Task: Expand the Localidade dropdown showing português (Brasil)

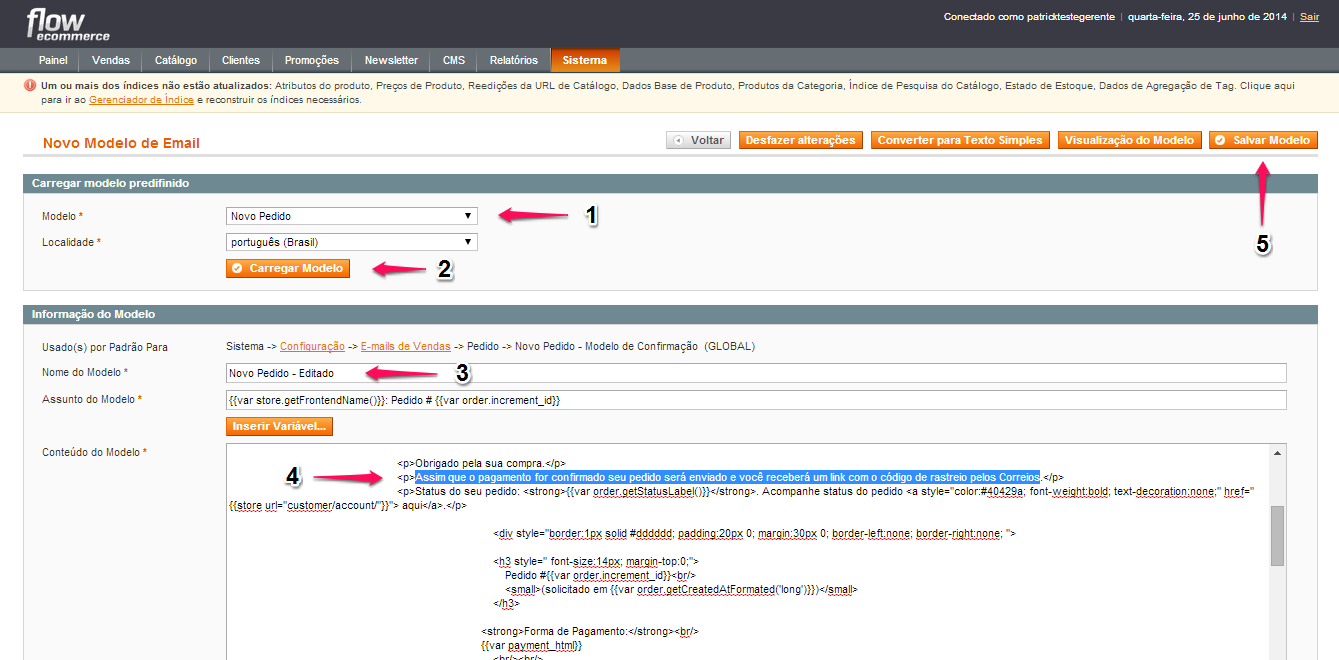Action: point(352,242)
